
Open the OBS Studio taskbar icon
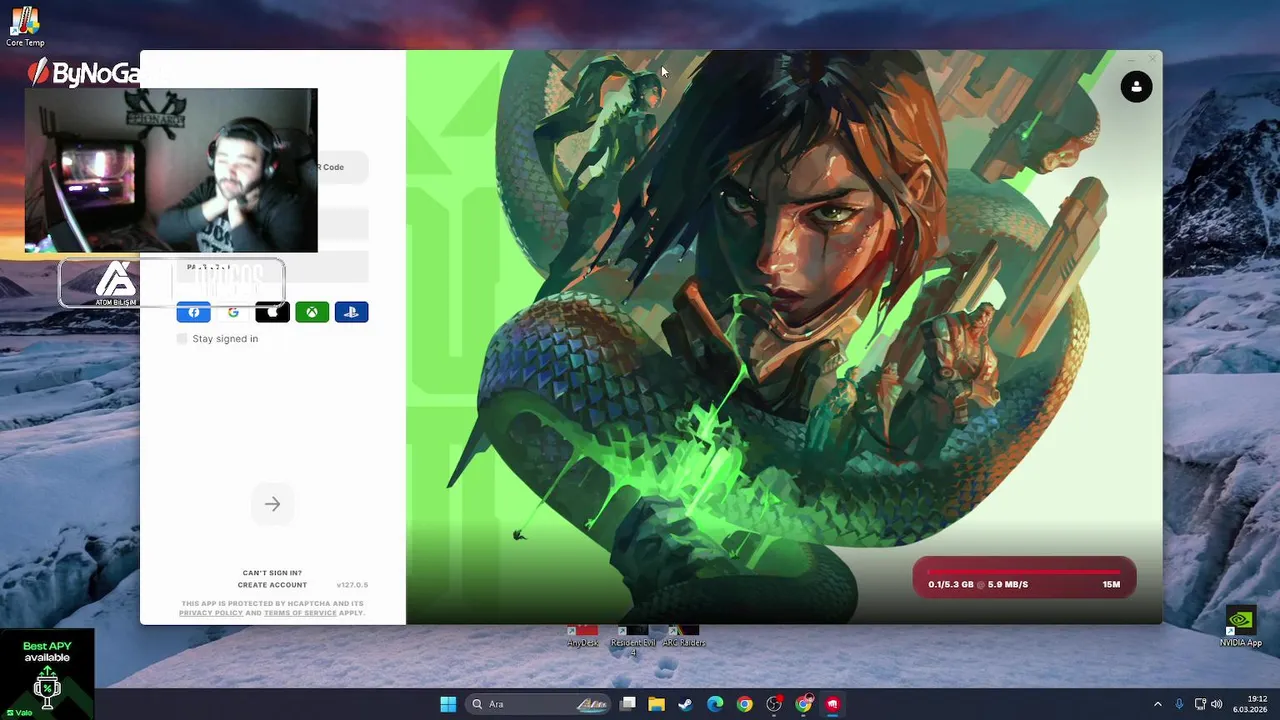[x=774, y=704]
